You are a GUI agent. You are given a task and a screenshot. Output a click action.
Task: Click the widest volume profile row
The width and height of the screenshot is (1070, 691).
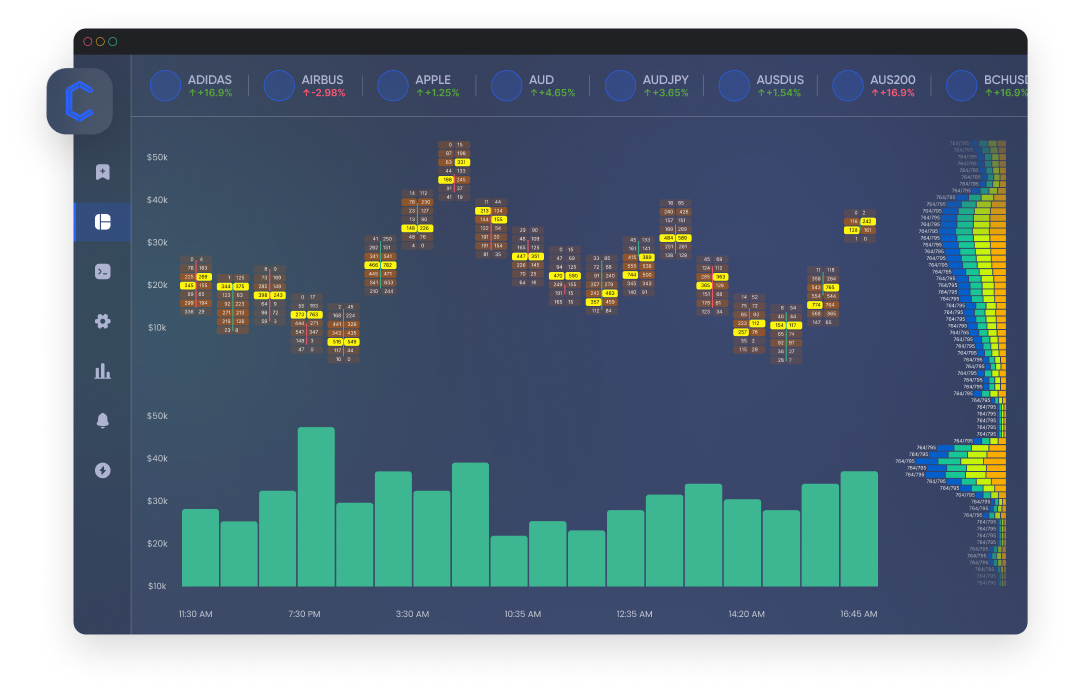[951, 461]
